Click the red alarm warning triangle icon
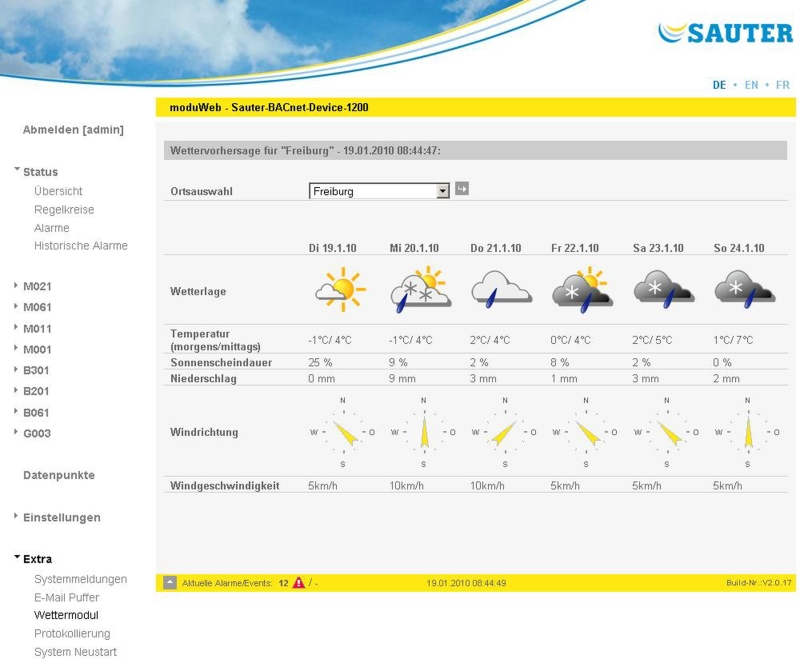 click(298, 582)
